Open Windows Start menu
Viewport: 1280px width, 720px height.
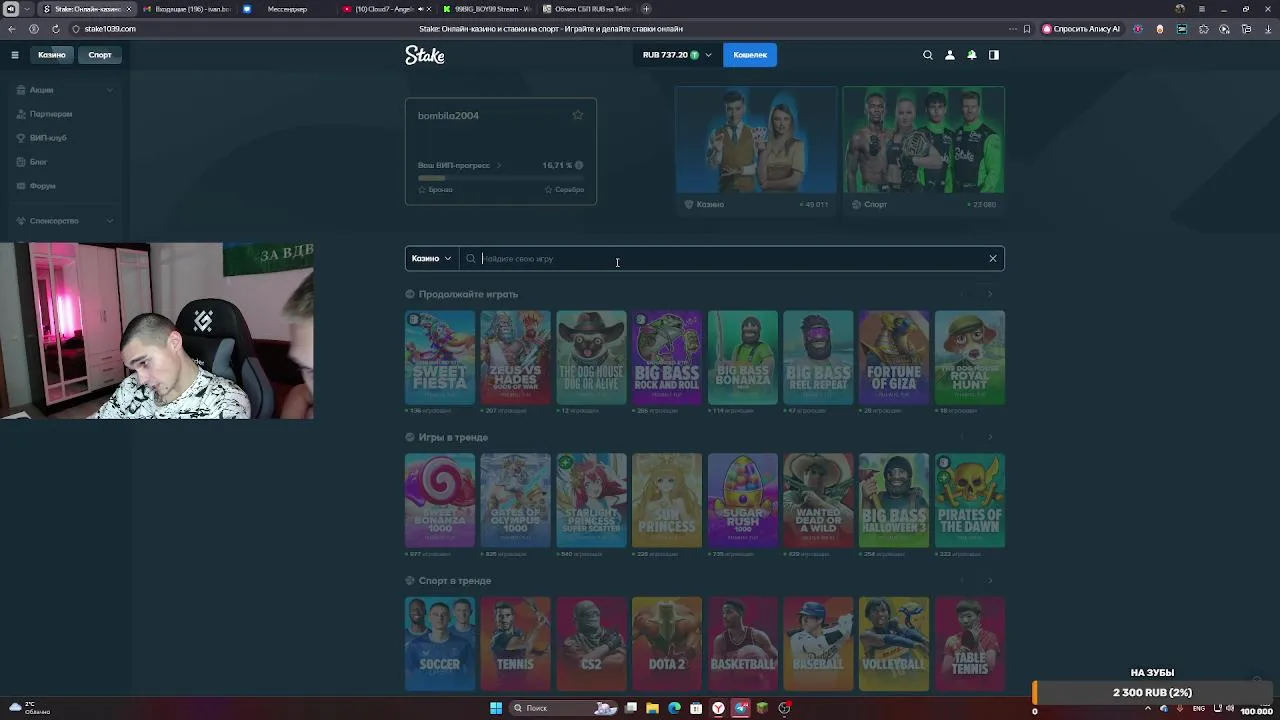(x=496, y=708)
